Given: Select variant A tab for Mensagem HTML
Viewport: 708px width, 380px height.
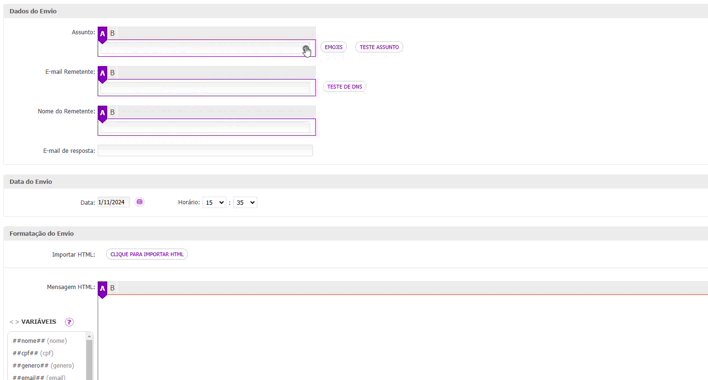Looking at the screenshot, I should click(x=102, y=289).
